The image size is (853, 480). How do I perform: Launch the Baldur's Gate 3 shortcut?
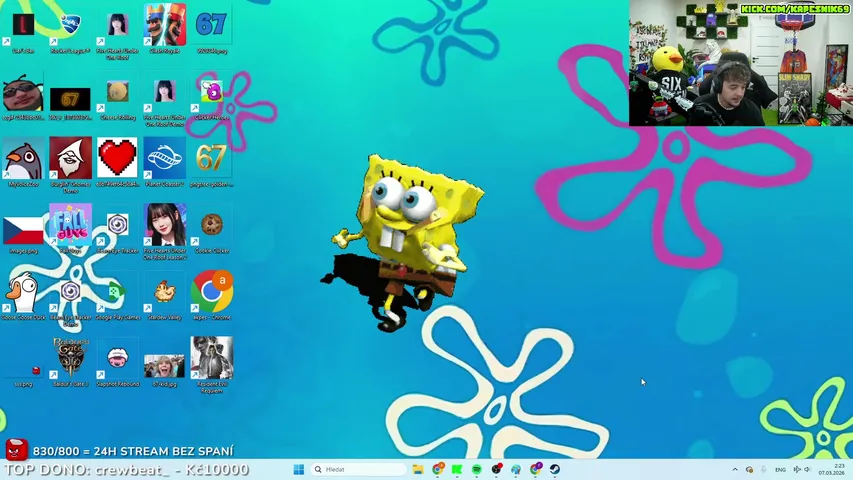[x=70, y=362]
